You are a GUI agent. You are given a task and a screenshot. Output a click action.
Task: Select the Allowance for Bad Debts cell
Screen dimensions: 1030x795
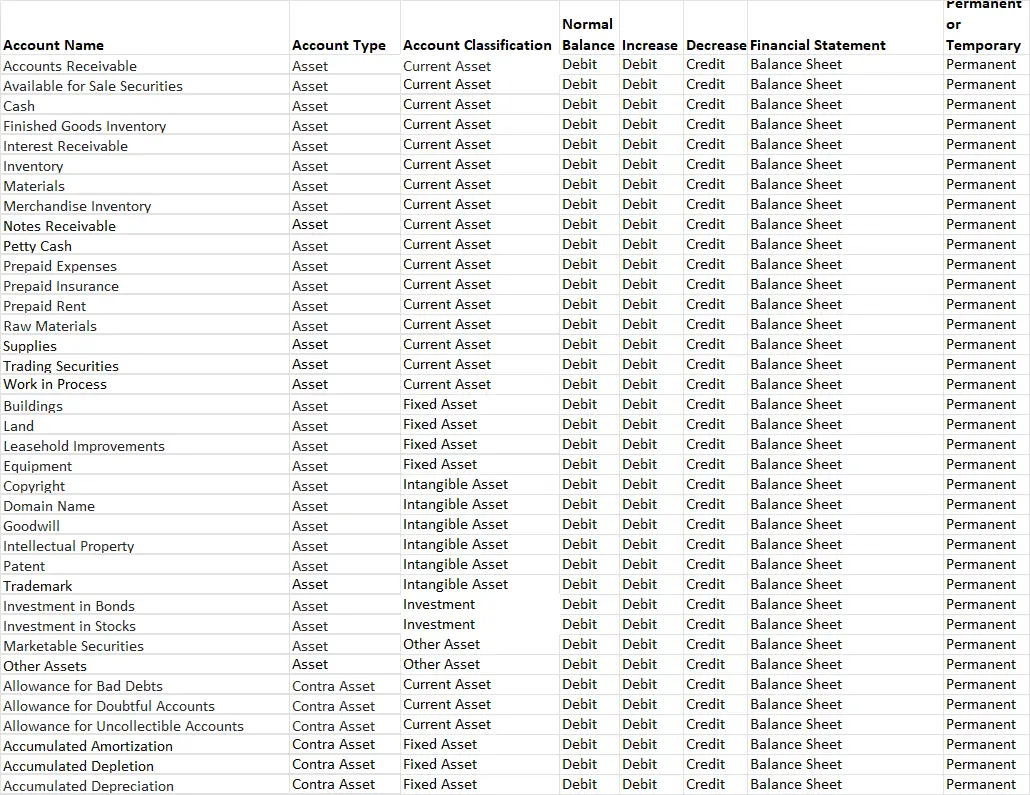(83, 686)
